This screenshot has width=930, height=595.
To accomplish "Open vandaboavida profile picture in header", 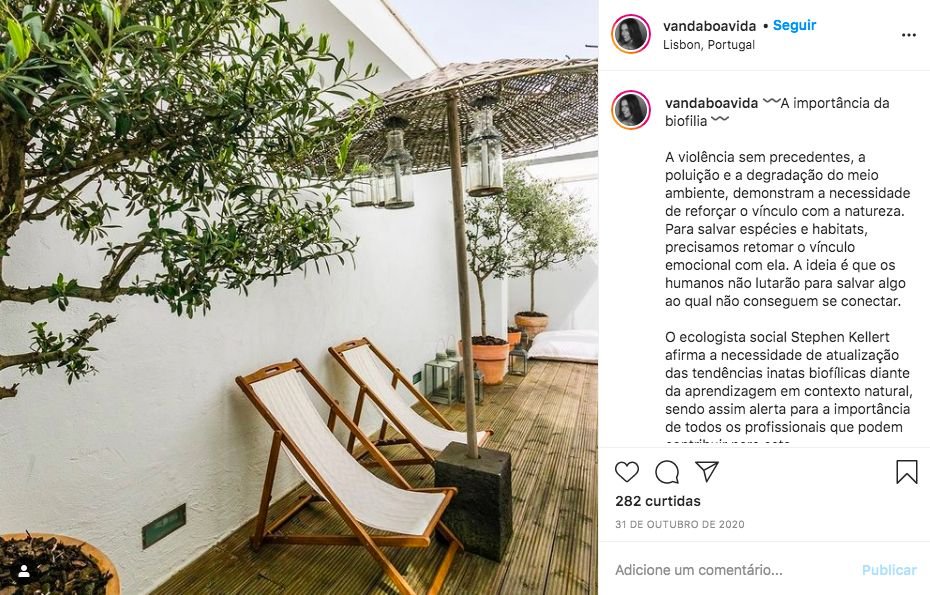I will (x=630, y=34).
